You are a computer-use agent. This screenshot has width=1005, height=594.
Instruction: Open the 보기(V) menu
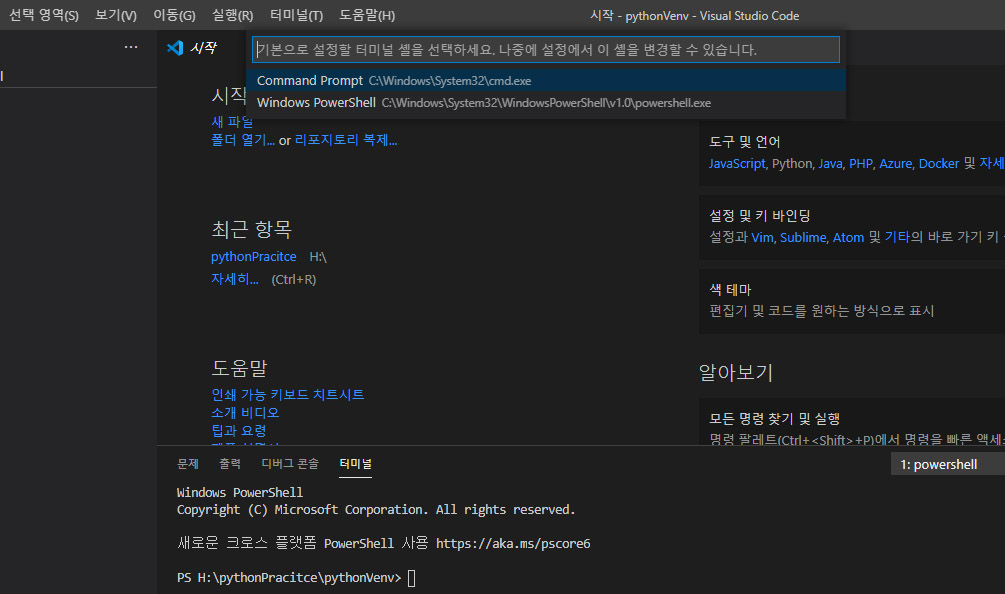click(x=115, y=15)
